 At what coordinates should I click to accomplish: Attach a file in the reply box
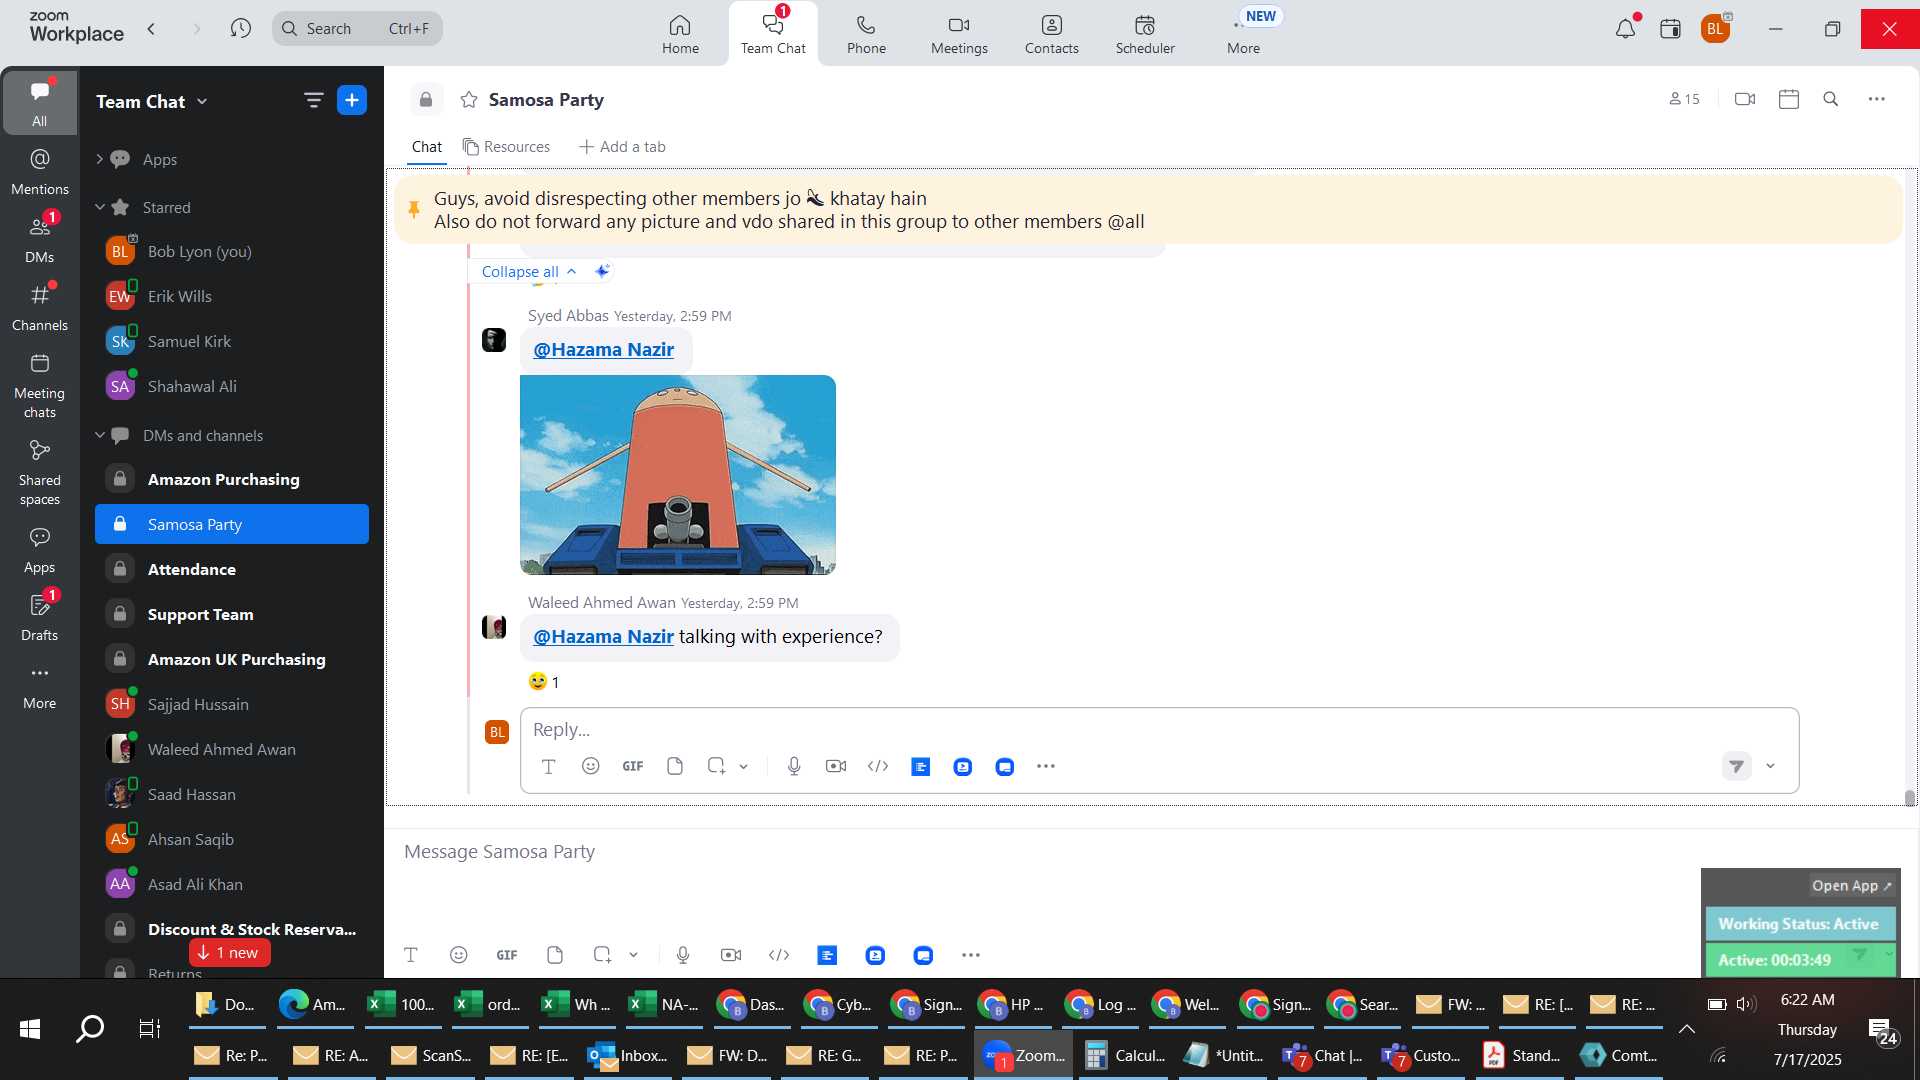[x=675, y=766]
